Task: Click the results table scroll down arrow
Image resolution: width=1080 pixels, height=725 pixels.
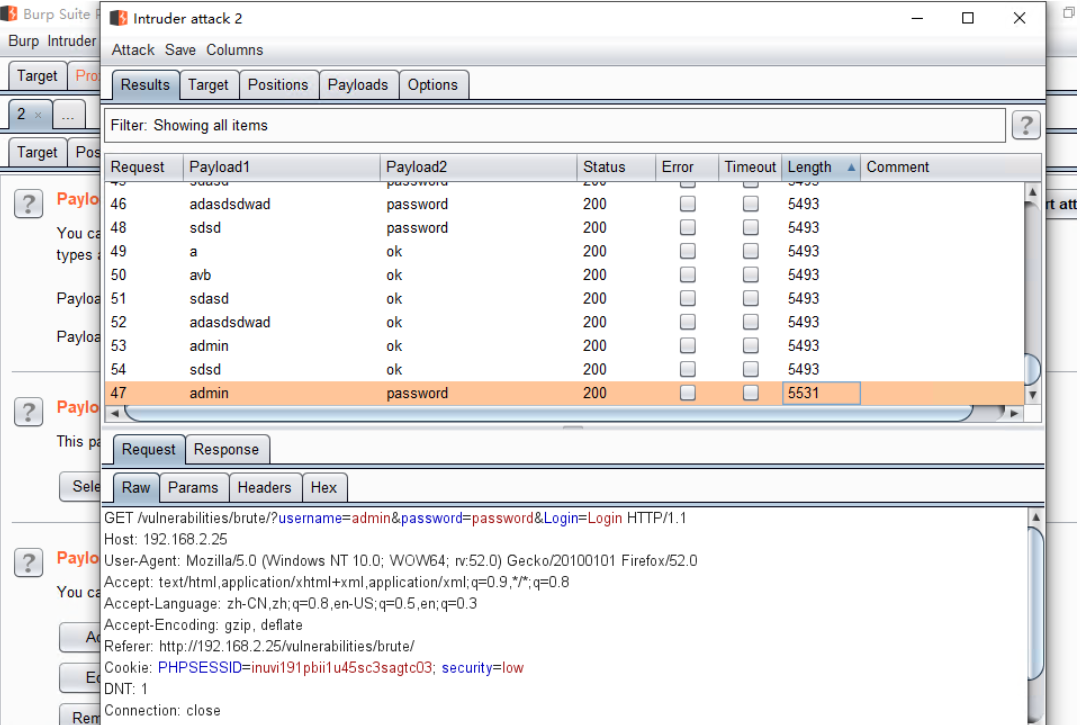Action: (x=1033, y=394)
